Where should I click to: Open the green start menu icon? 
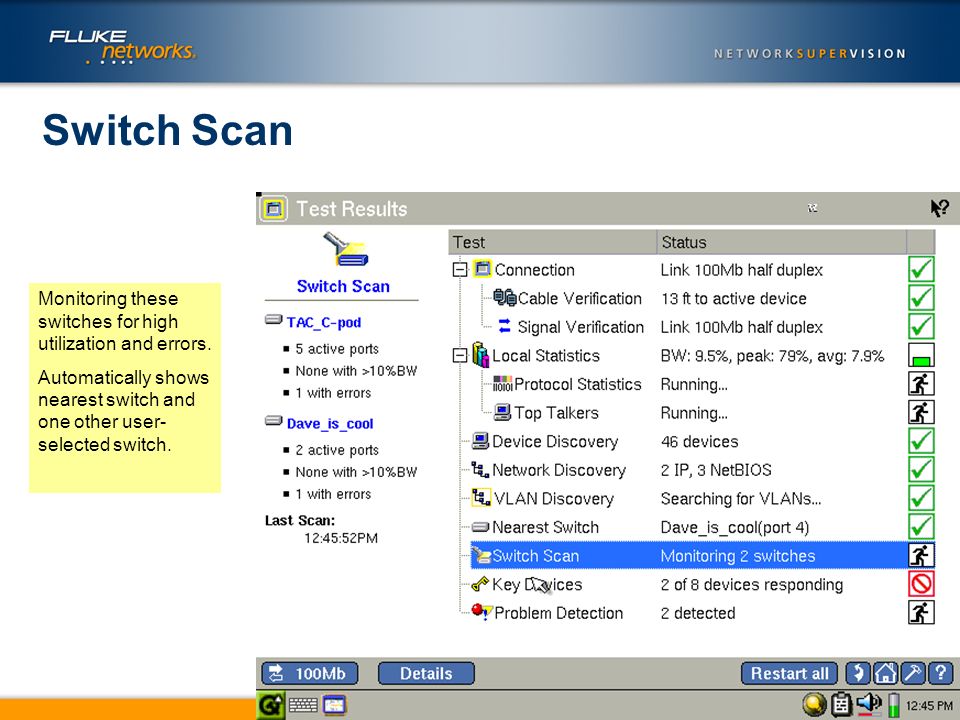tap(270, 705)
